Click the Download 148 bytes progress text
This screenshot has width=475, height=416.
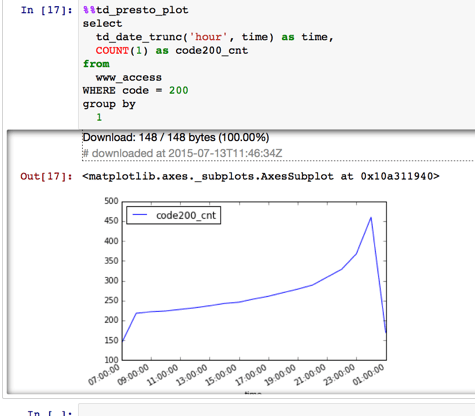tap(176, 137)
